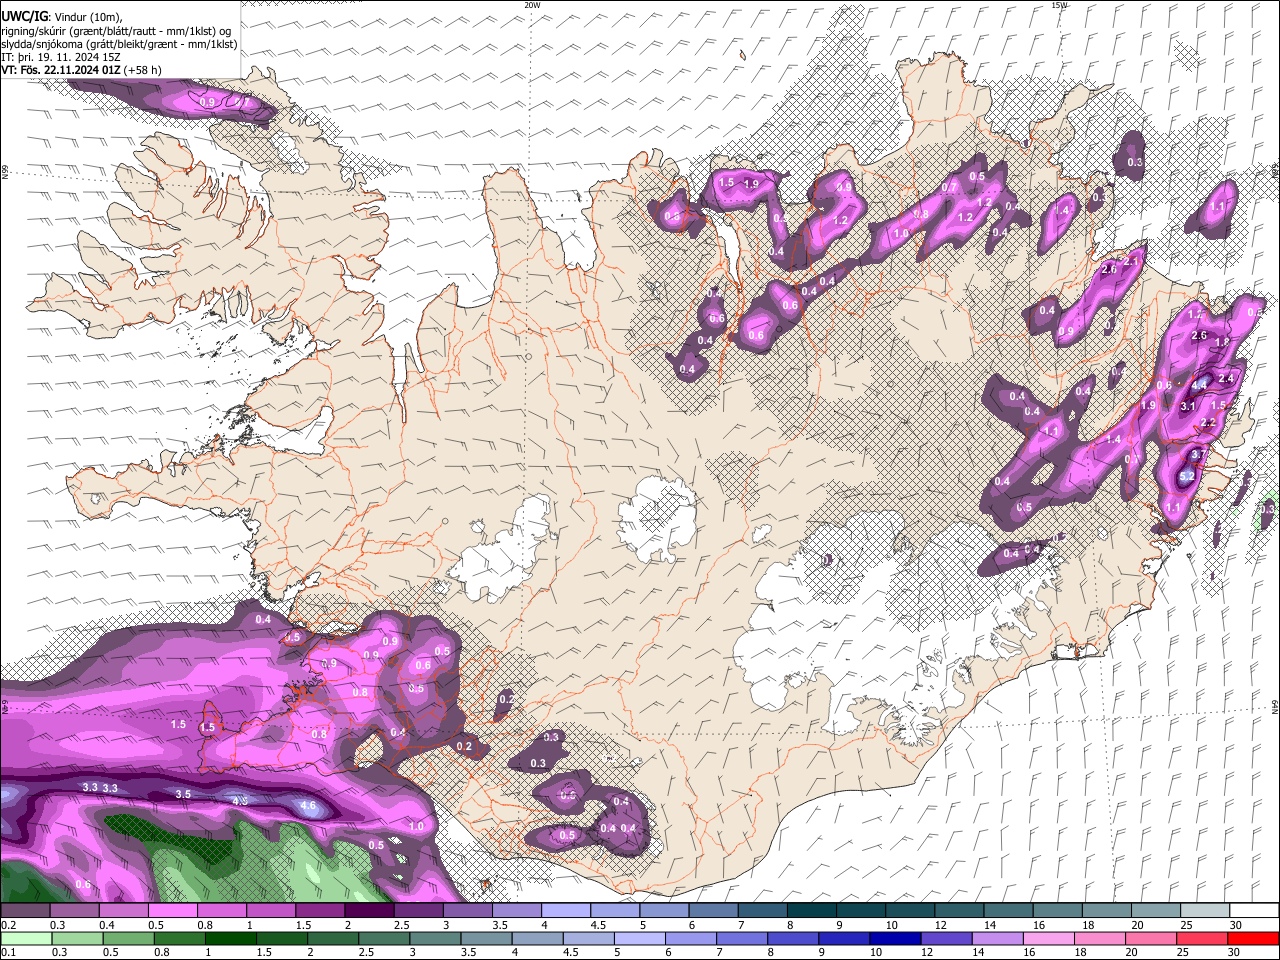The width and height of the screenshot is (1280, 960).
Task: Click the 6 label on lower scale
Action: [x=669, y=953]
